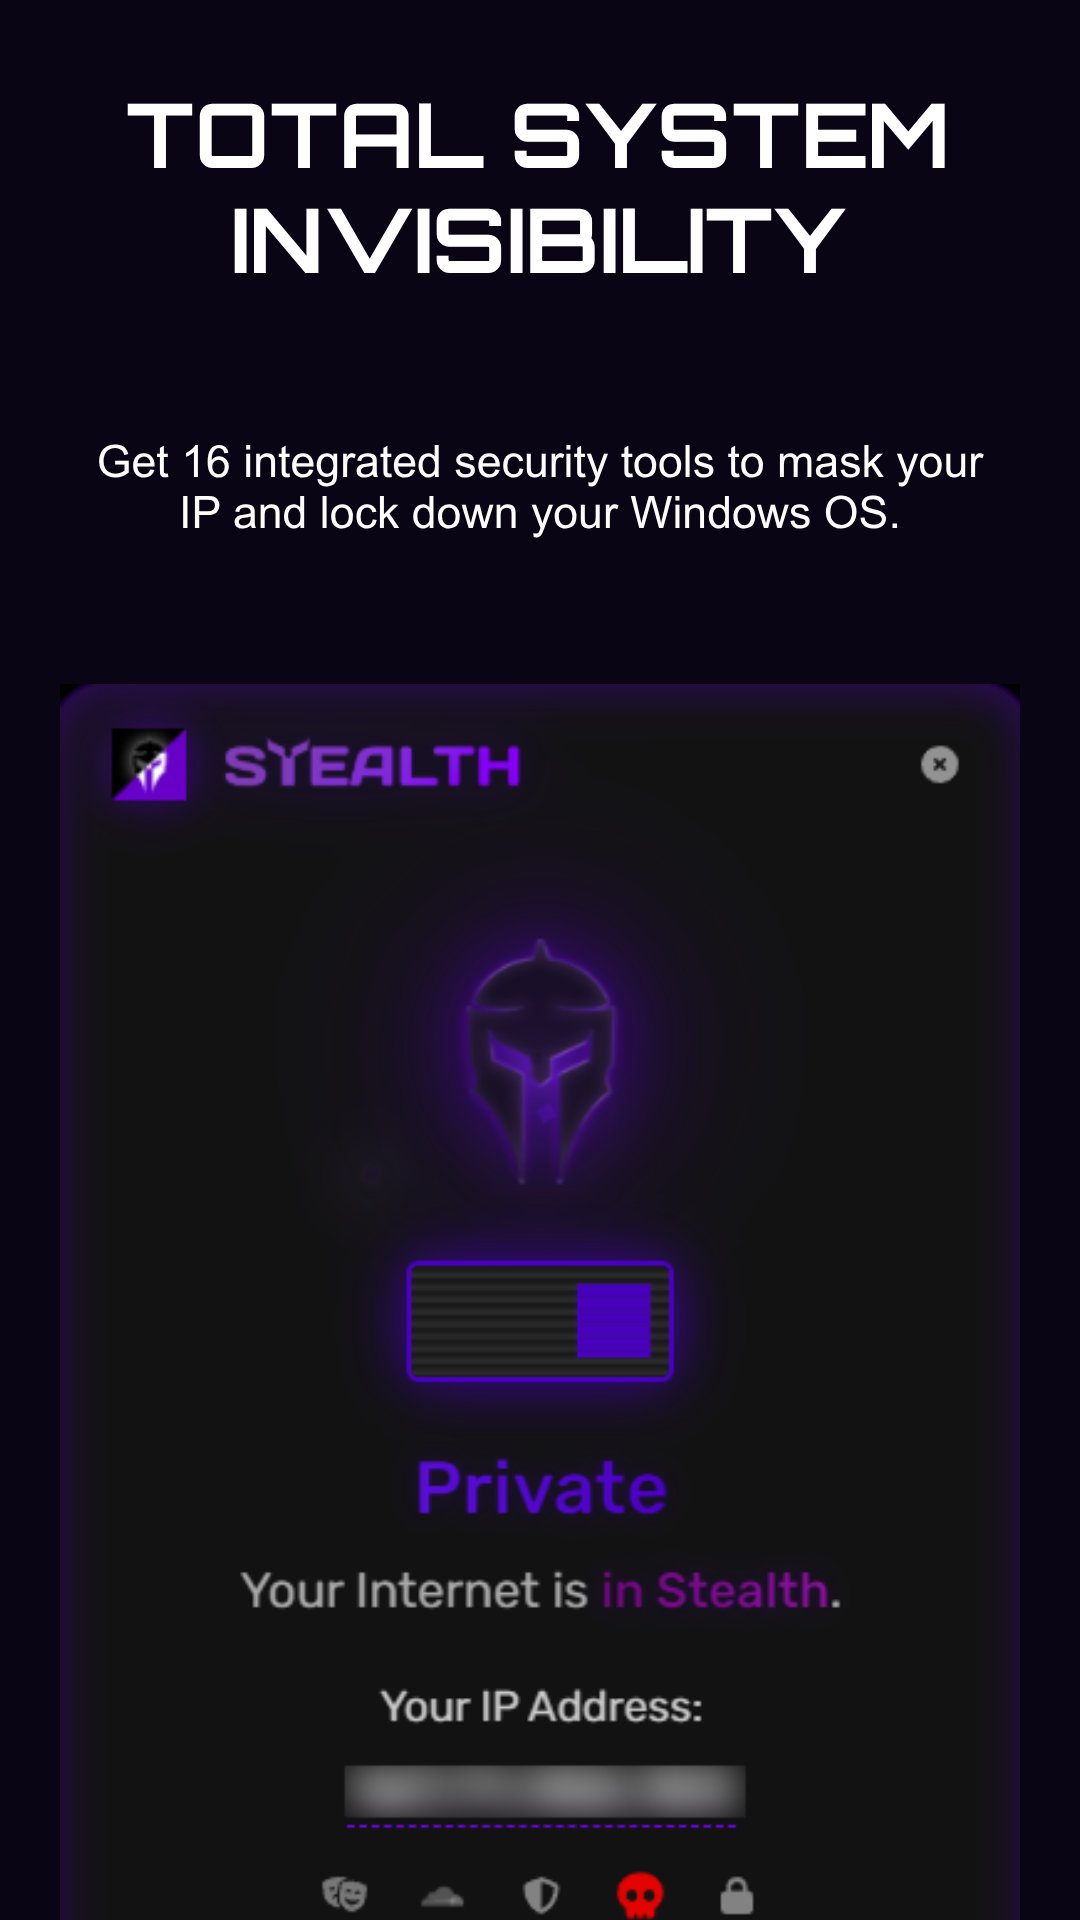Click the purple "in Stealth" text
Viewport: 1080px width, 1920px height.
pos(716,1590)
